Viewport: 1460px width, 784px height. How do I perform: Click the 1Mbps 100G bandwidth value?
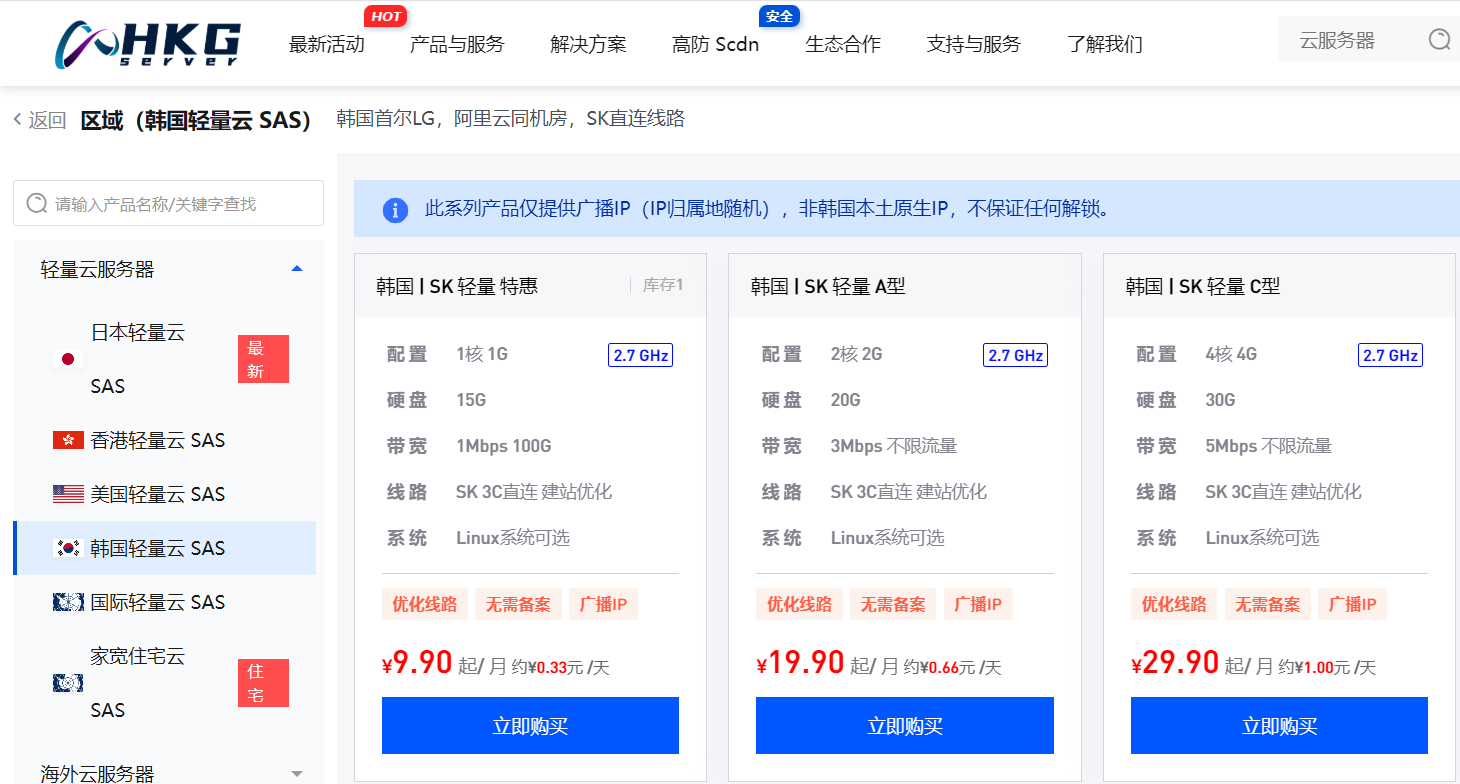[x=504, y=446]
